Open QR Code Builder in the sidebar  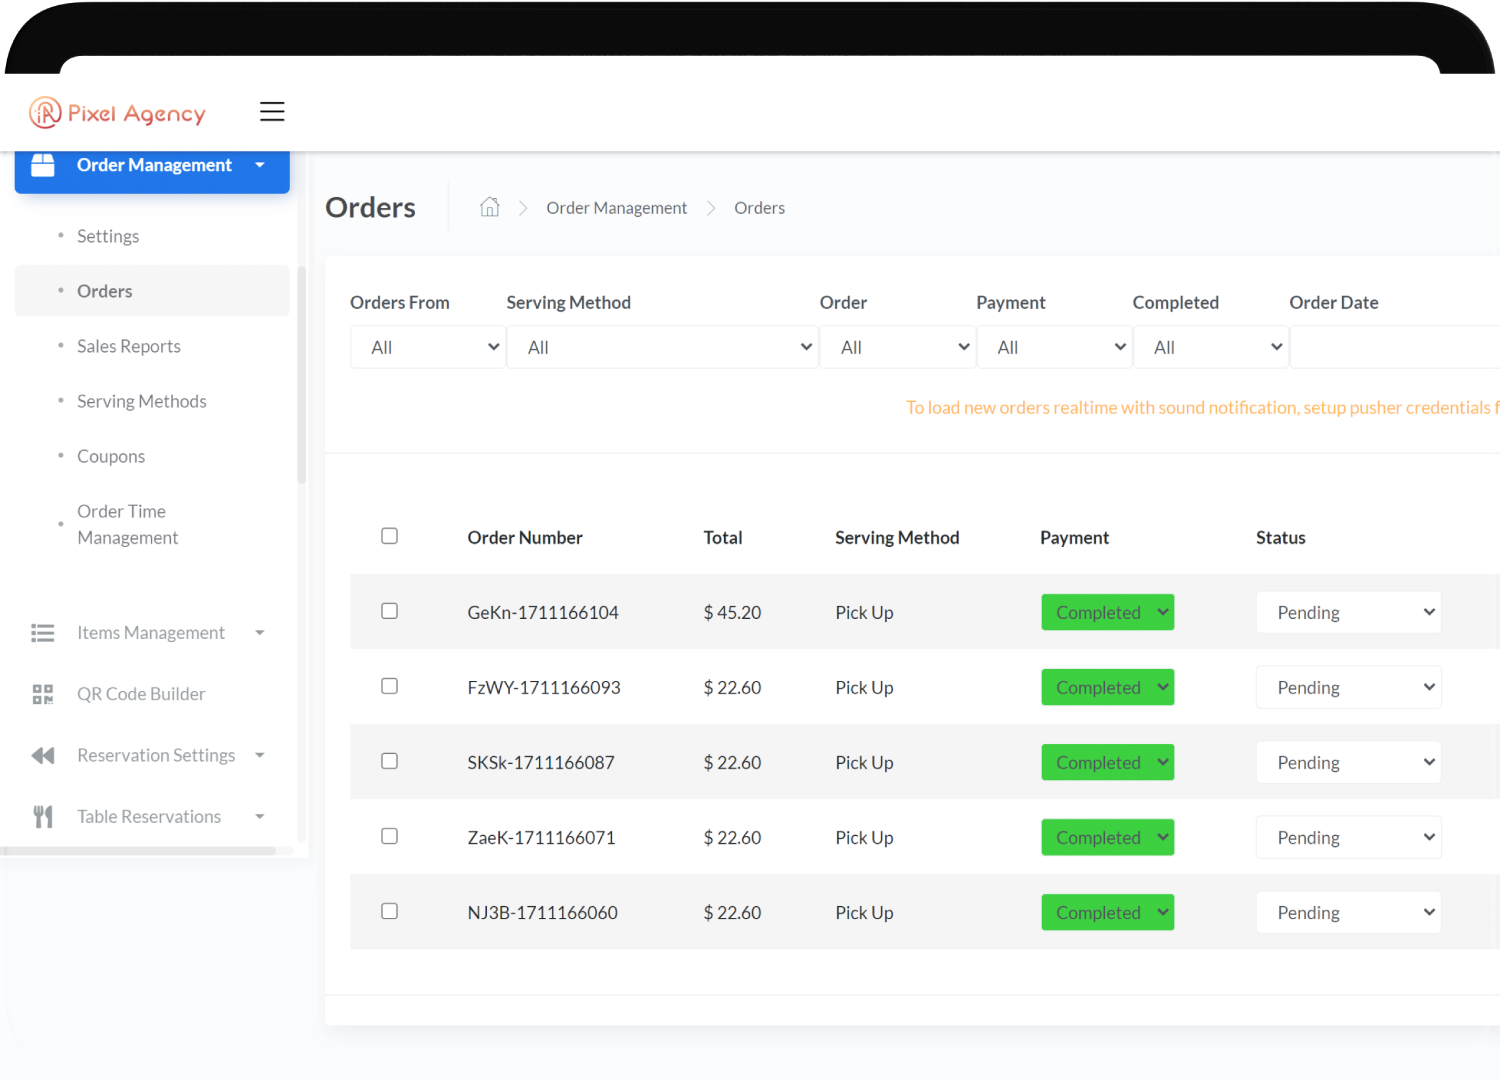coord(141,694)
